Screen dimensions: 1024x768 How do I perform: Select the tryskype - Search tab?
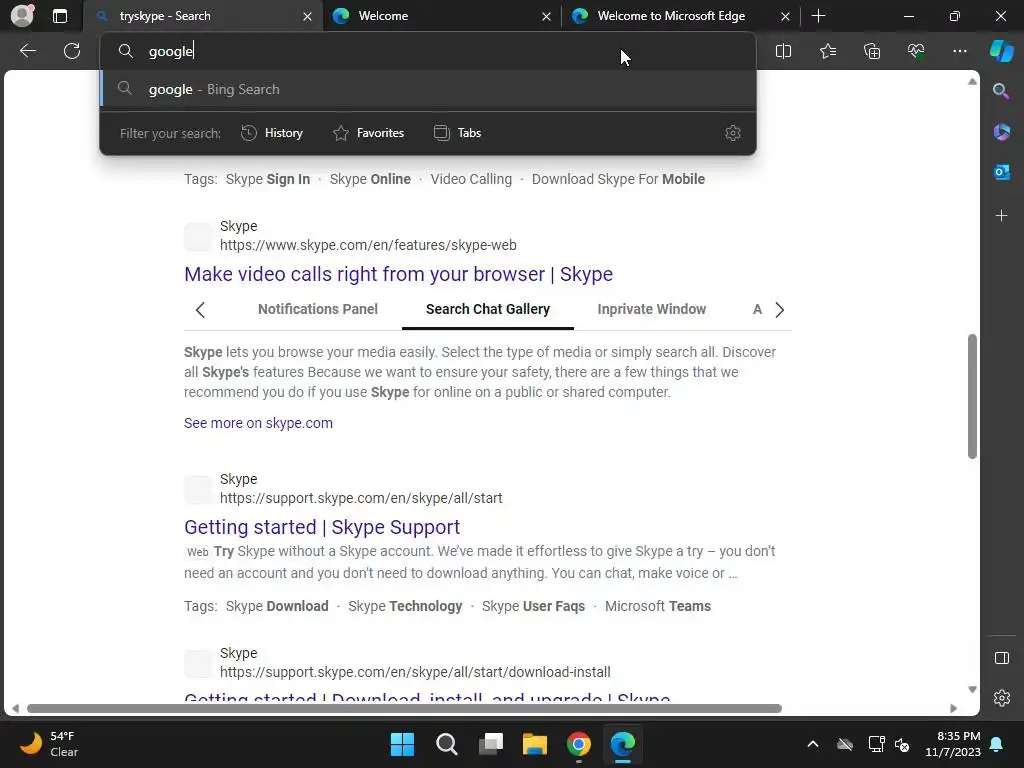point(203,16)
